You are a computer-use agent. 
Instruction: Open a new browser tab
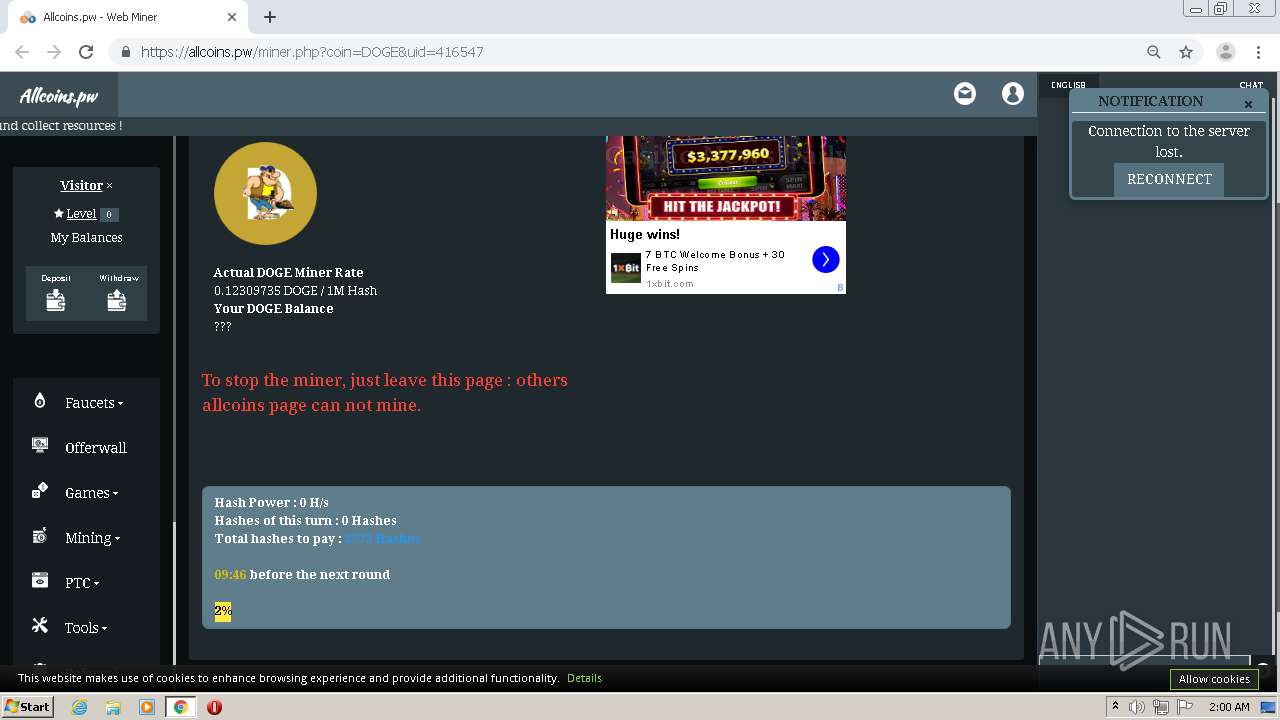click(270, 17)
